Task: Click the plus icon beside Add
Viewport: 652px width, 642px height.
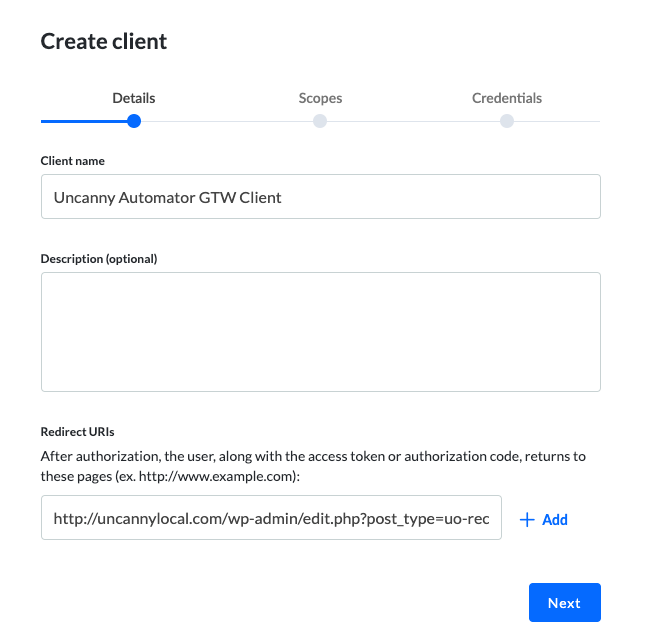Action: click(x=527, y=520)
